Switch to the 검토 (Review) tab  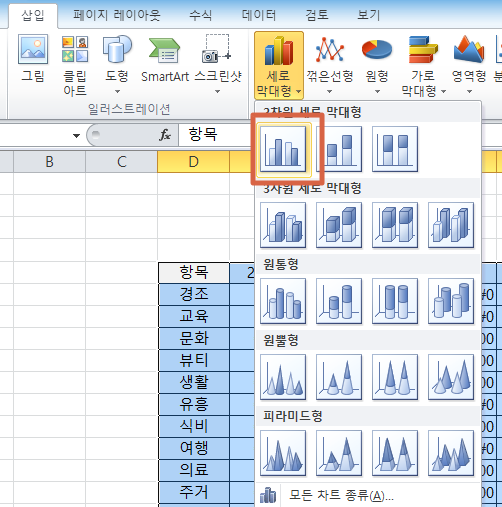click(317, 15)
